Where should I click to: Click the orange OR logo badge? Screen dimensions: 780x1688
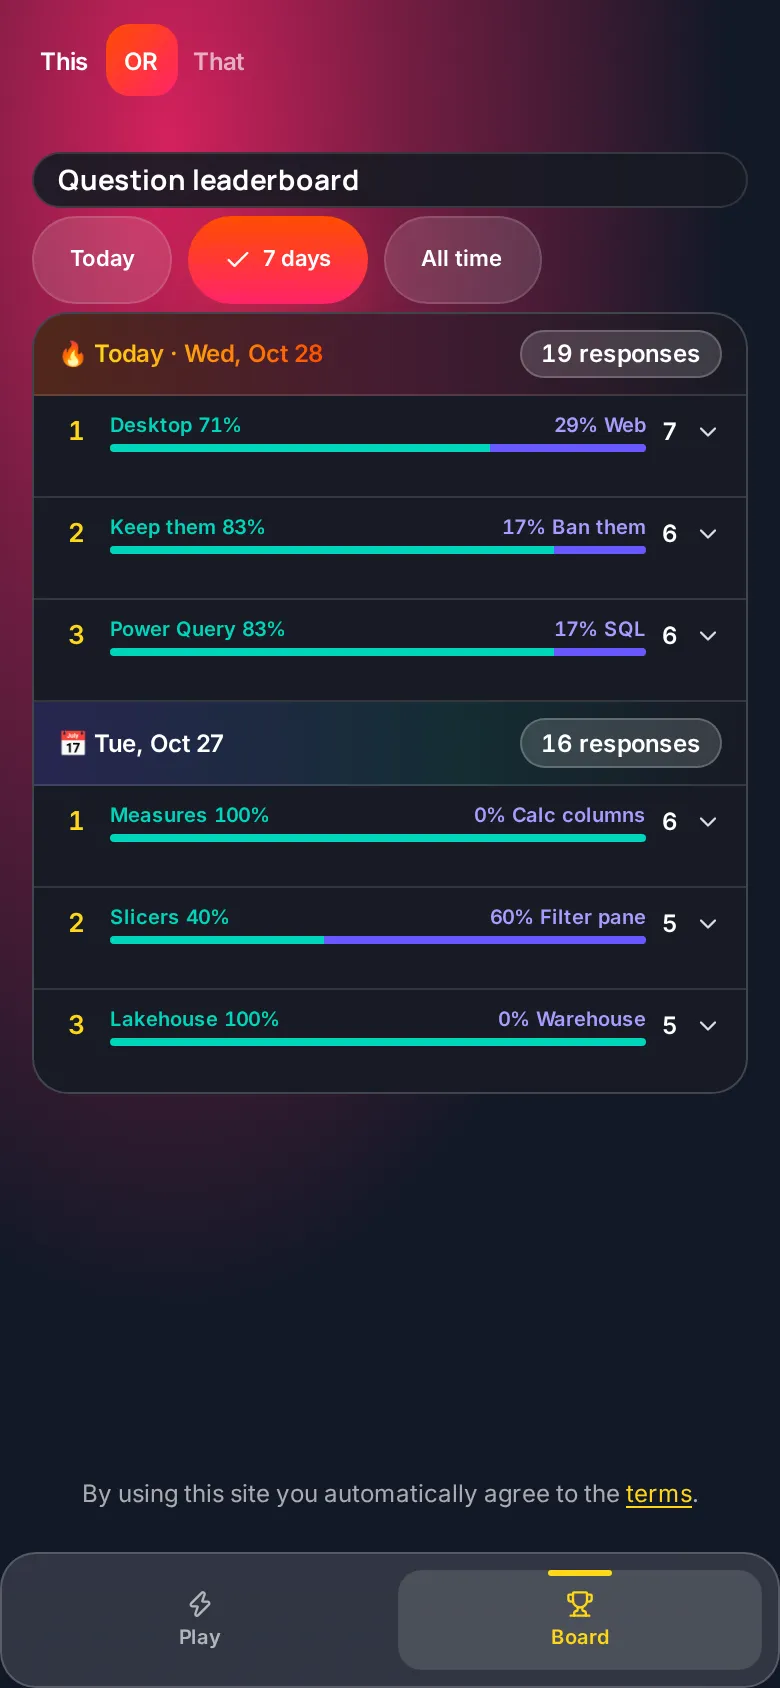coord(142,61)
